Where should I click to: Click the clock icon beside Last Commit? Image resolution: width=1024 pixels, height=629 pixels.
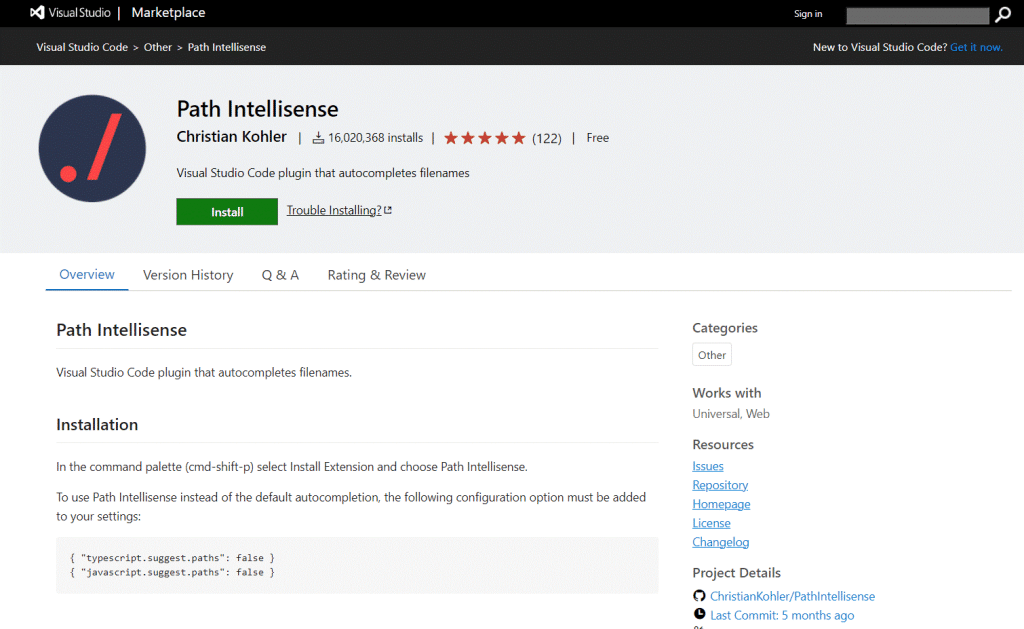coord(699,614)
